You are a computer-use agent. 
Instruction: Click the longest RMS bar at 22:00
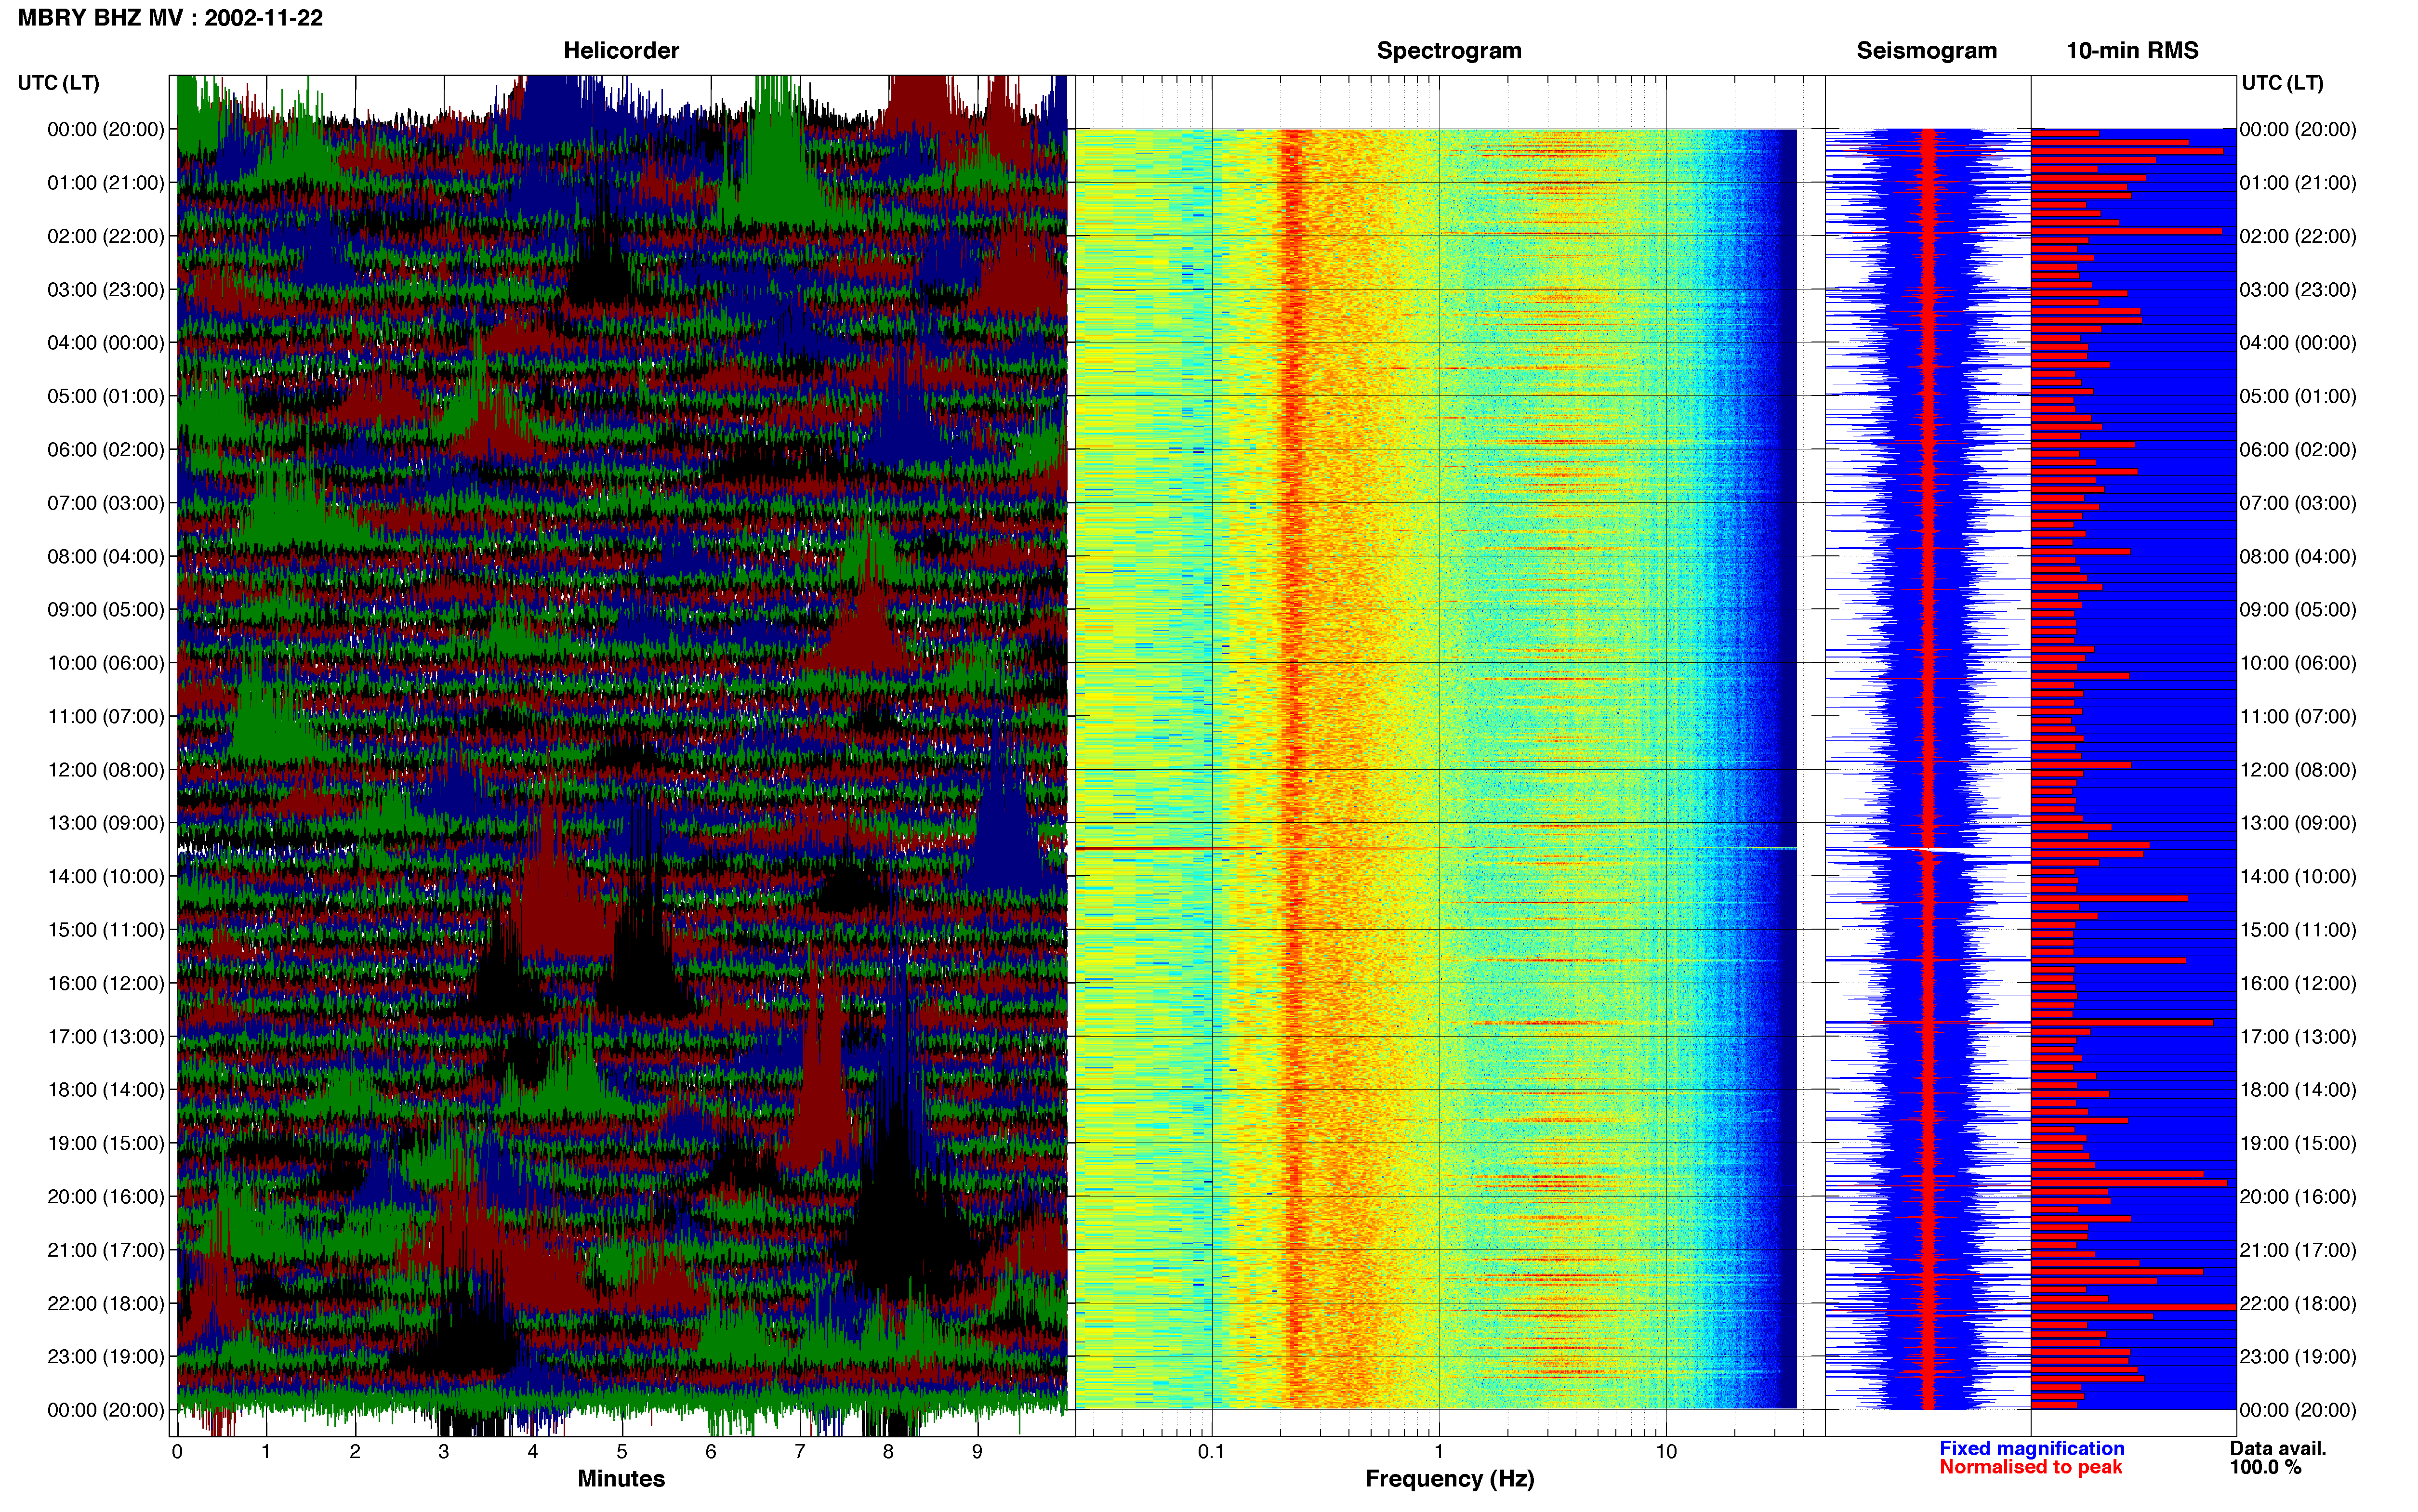tap(2133, 1307)
